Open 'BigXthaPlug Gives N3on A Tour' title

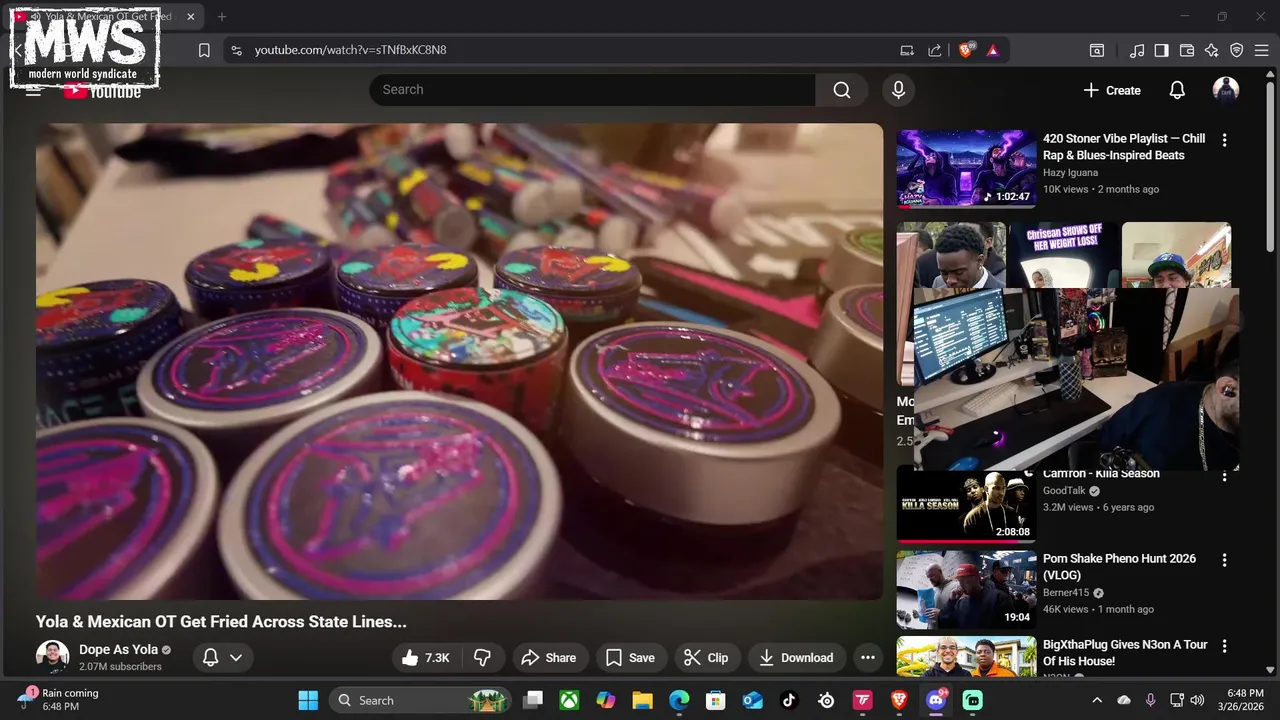point(1125,653)
